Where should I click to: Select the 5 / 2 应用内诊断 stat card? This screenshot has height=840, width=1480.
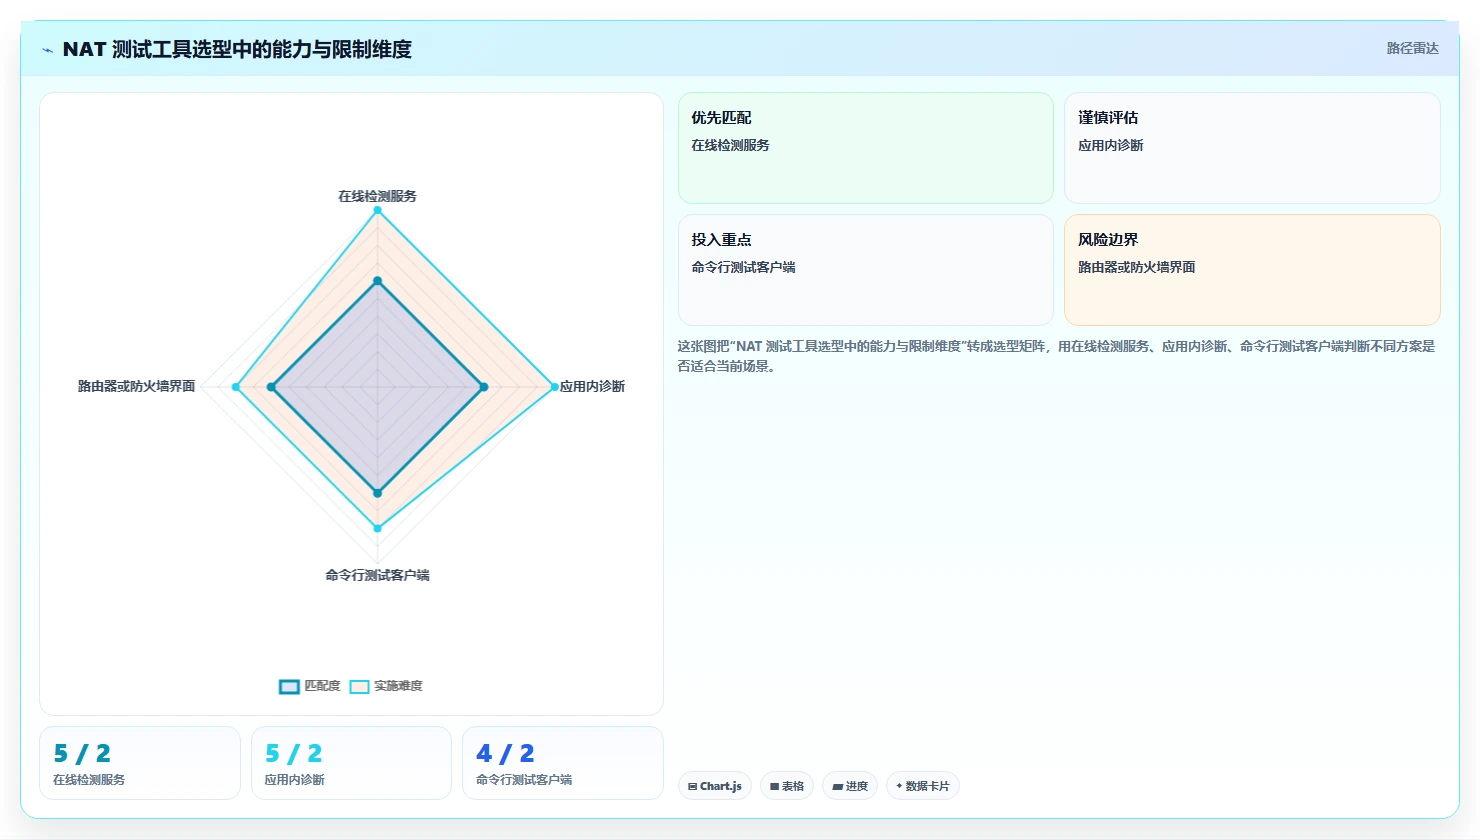tap(351, 763)
